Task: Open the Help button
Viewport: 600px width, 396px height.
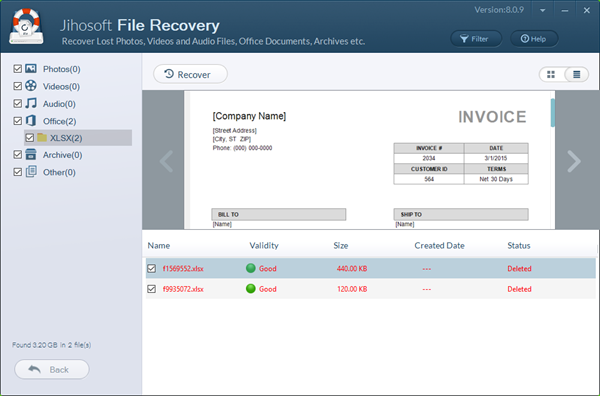Action: [534, 39]
